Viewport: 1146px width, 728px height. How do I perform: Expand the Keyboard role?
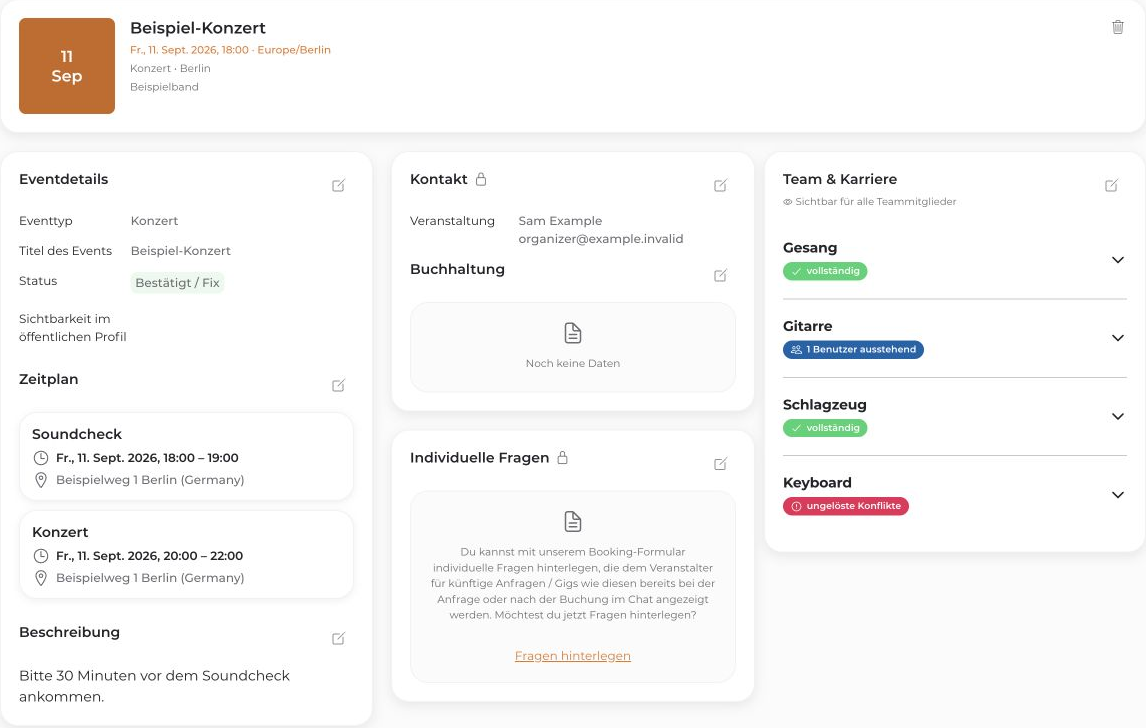(1117, 495)
